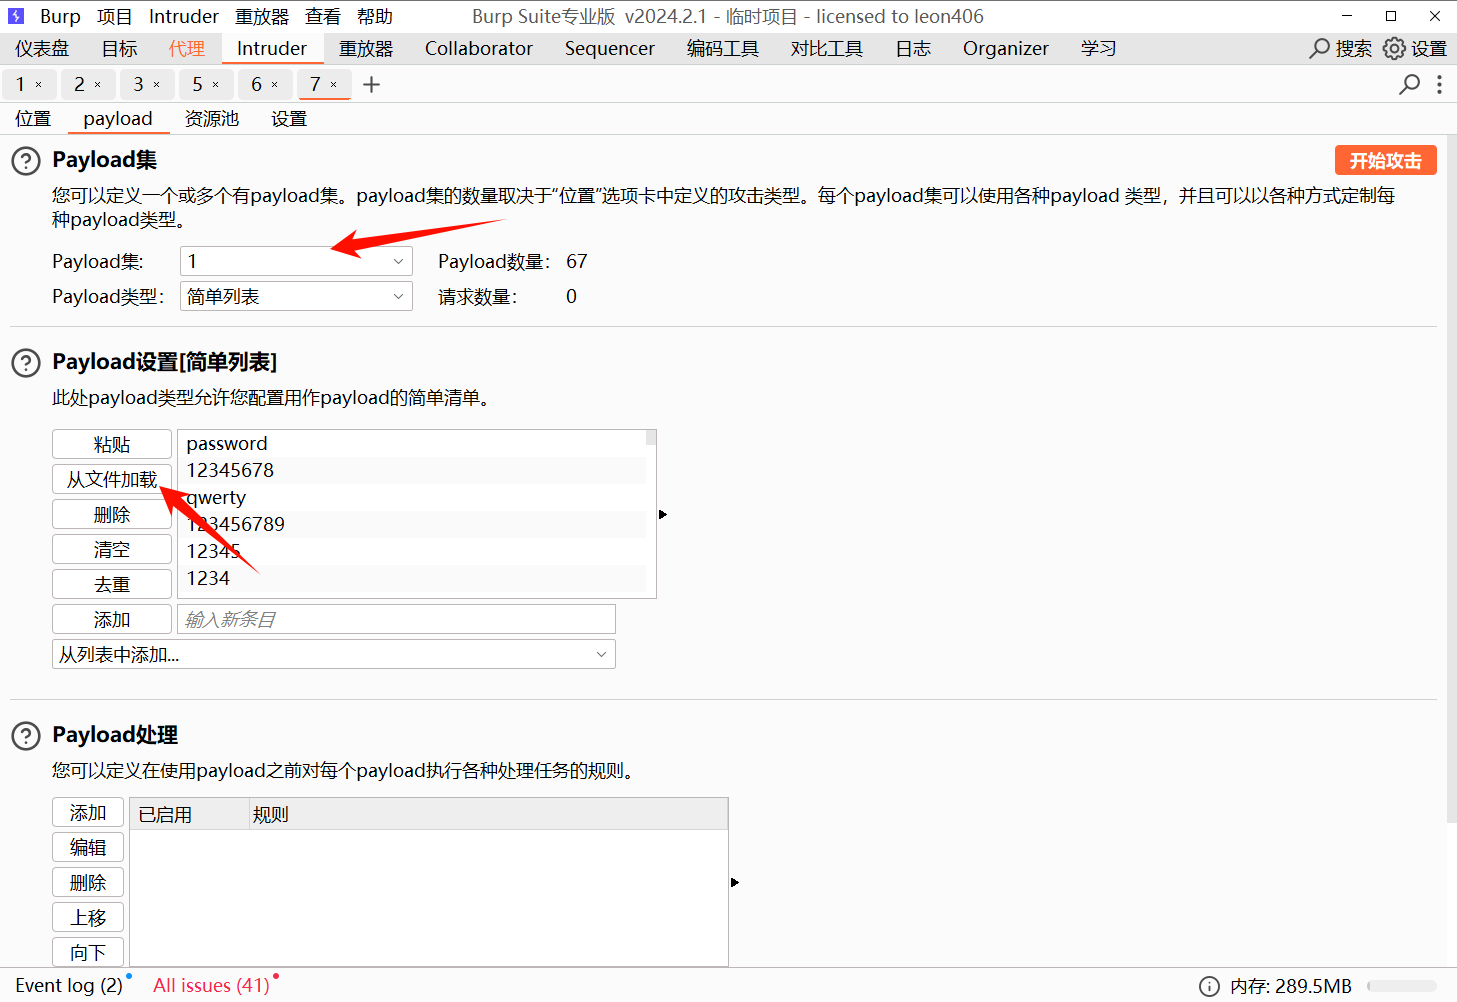
Task: Open the Intruder menu in menu bar
Action: click(x=184, y=16)
